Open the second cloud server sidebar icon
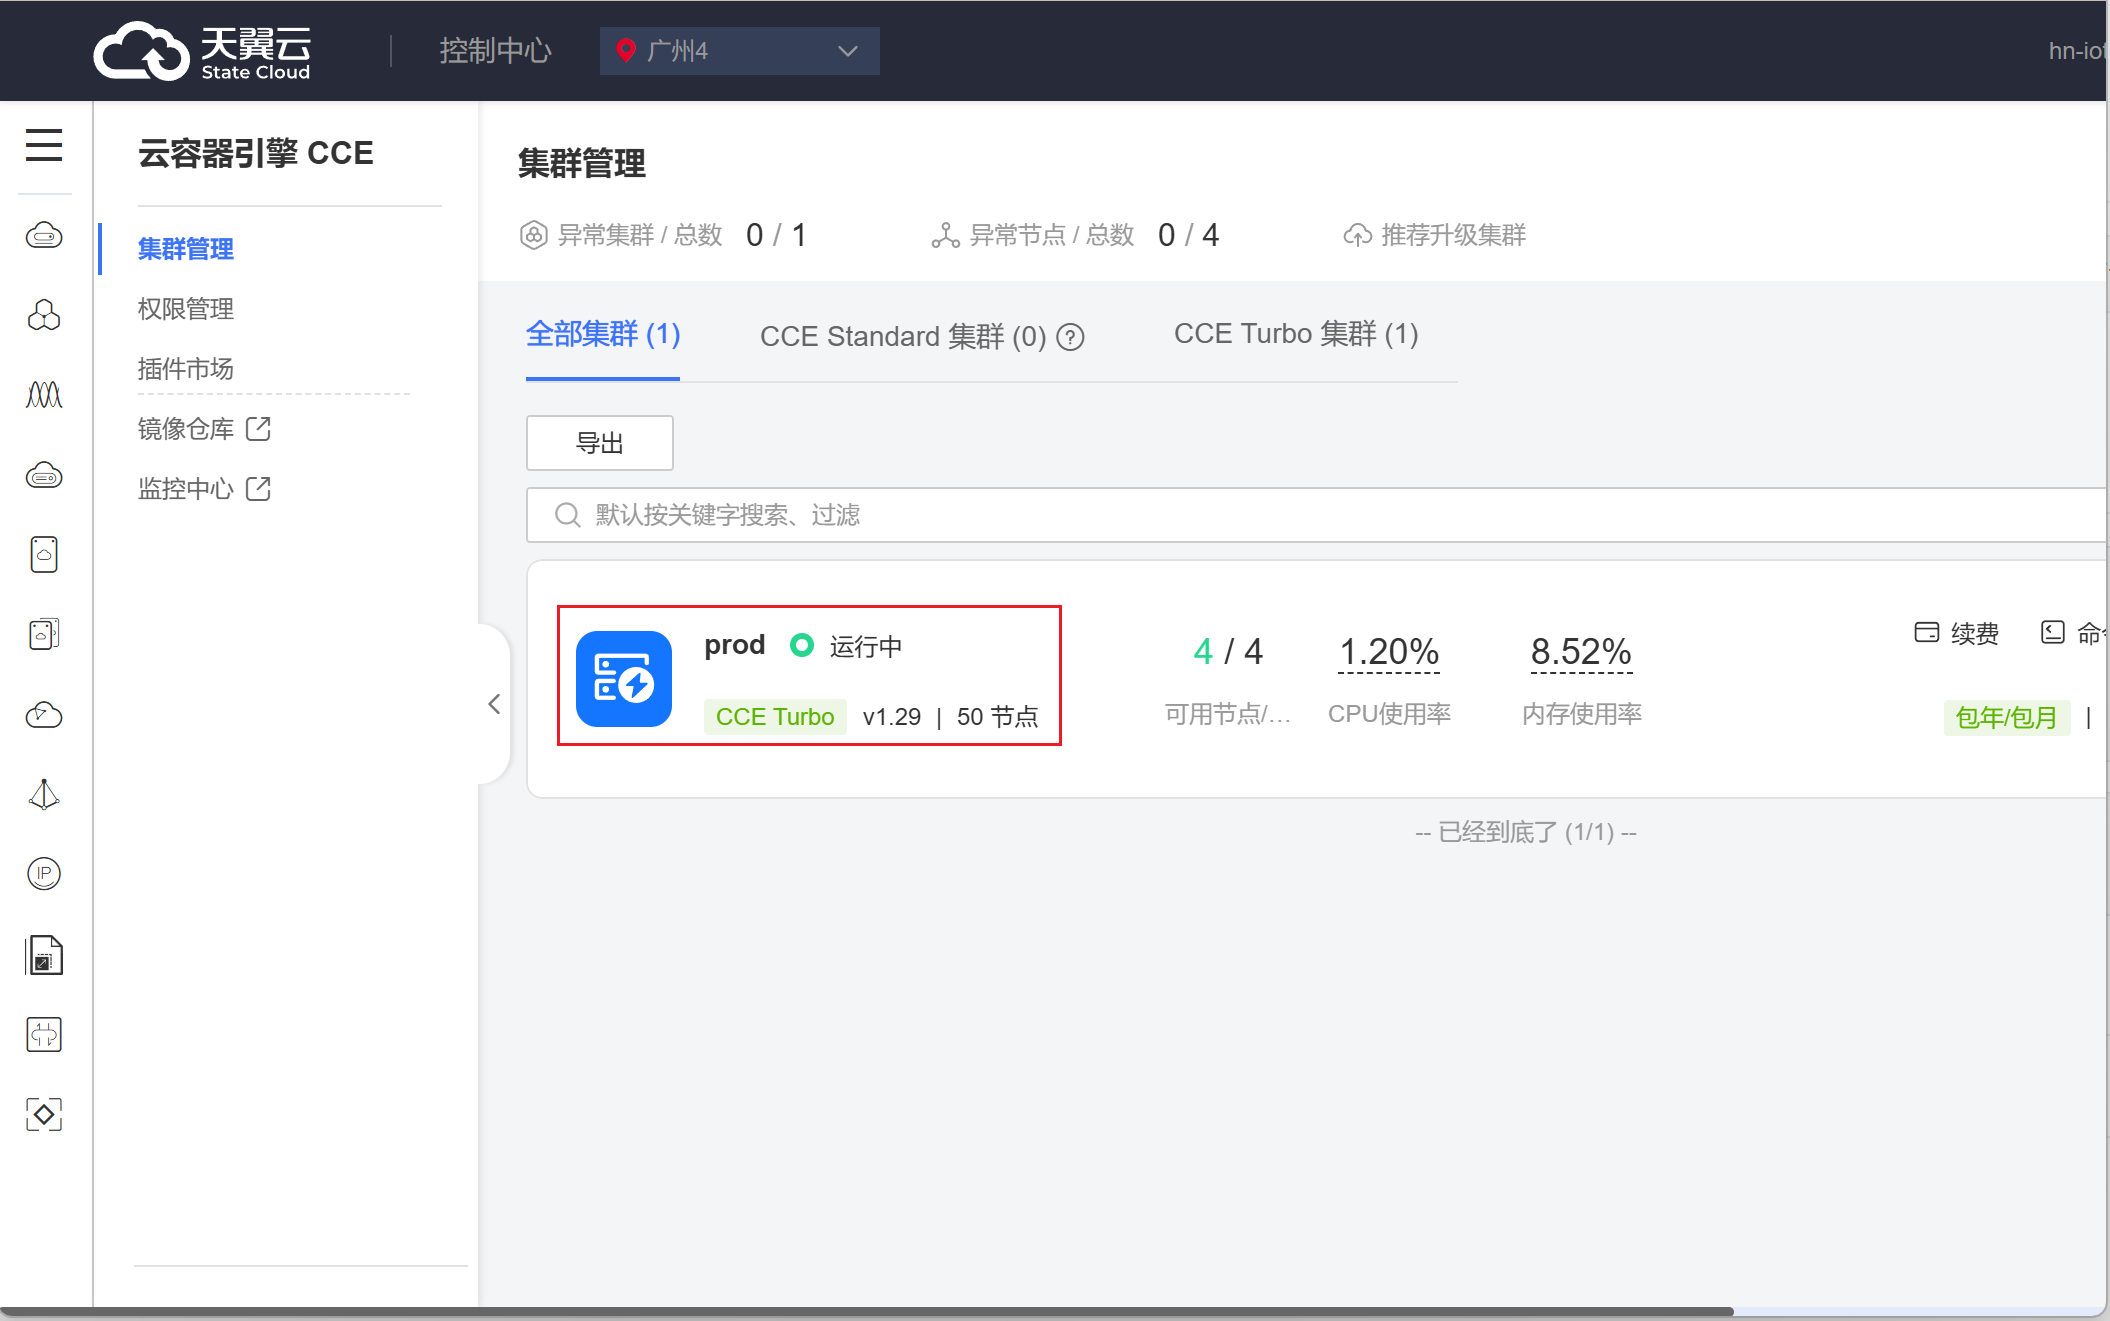 coord(44,475)
